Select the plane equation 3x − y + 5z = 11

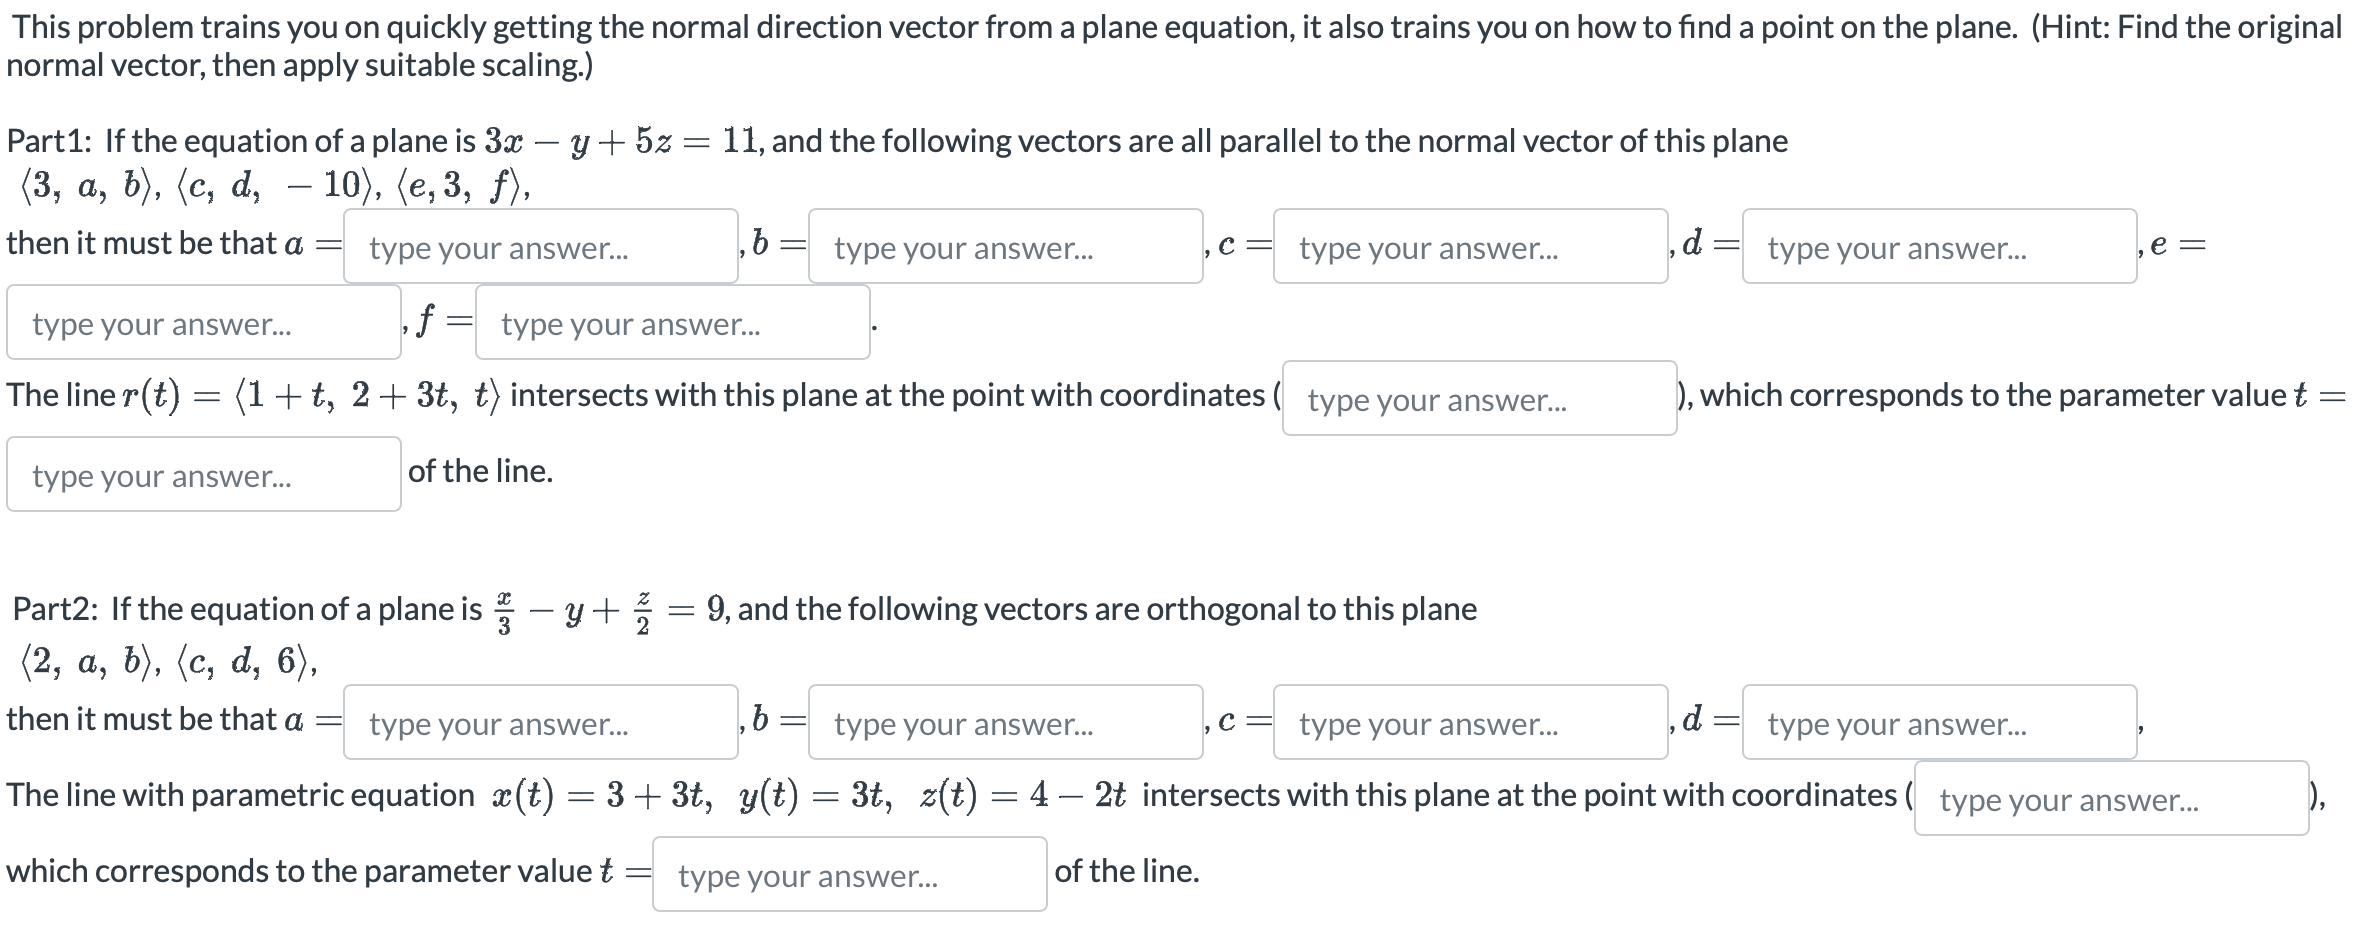pos(570,140)
